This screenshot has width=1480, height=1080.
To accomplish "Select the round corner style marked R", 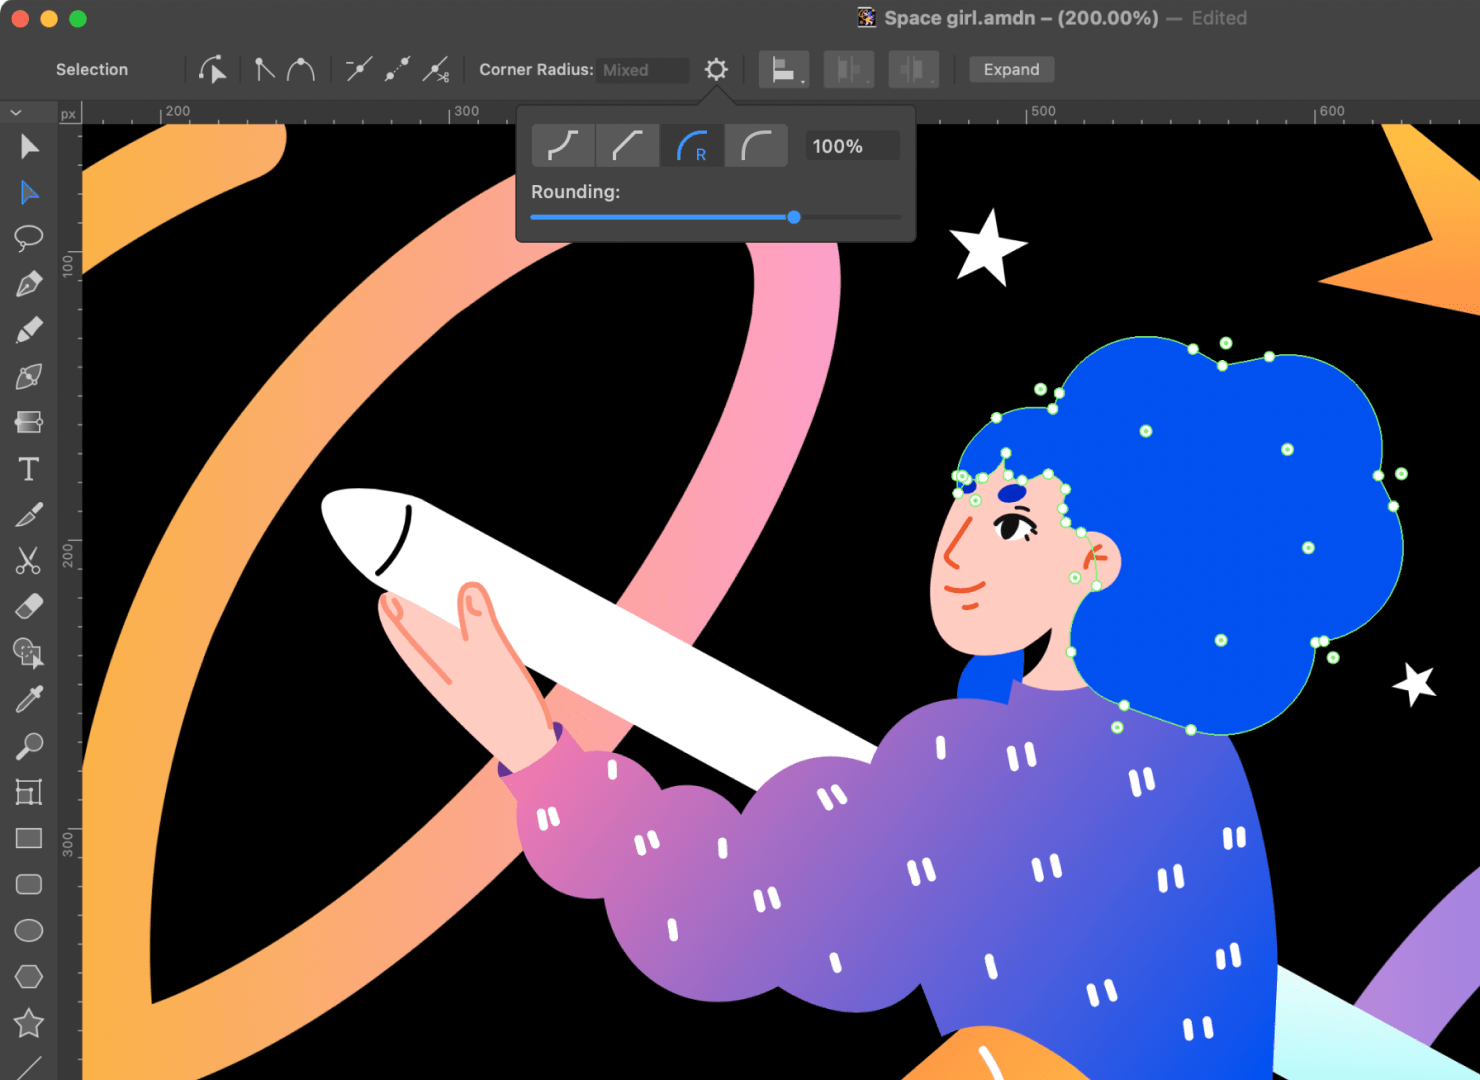I will (692, 146).
